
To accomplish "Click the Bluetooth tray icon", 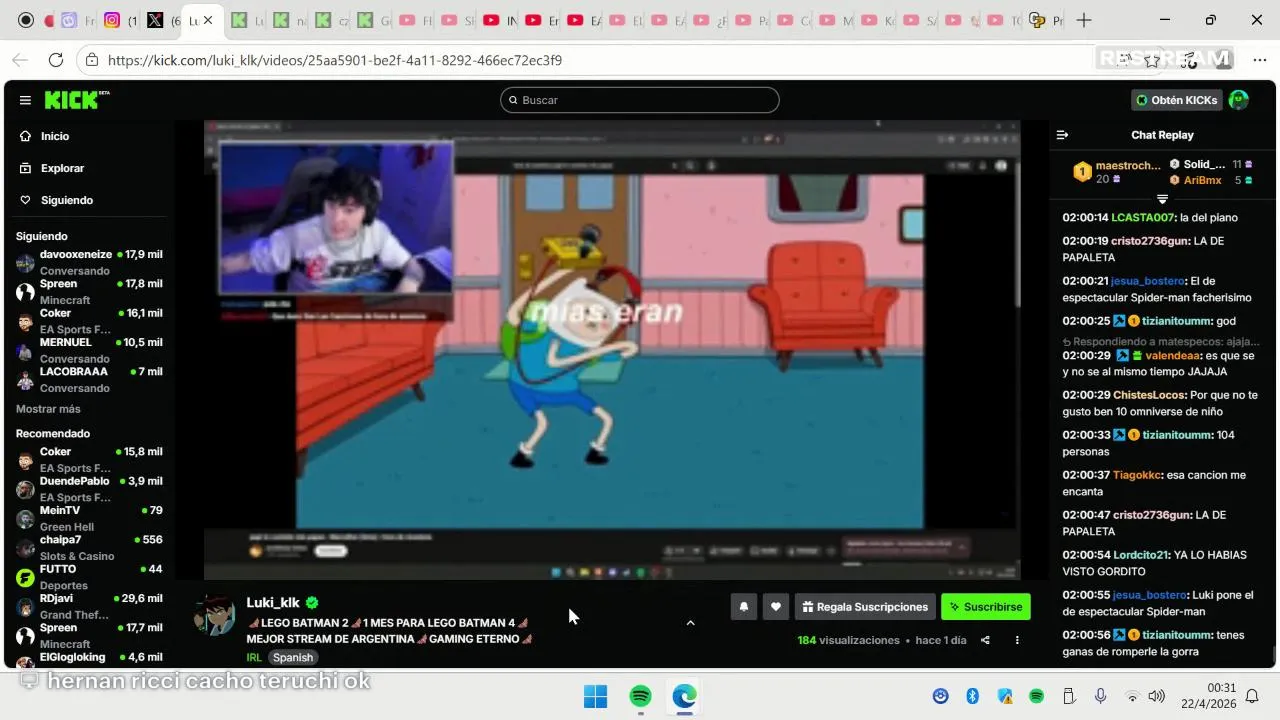I will tap(972, 696).
